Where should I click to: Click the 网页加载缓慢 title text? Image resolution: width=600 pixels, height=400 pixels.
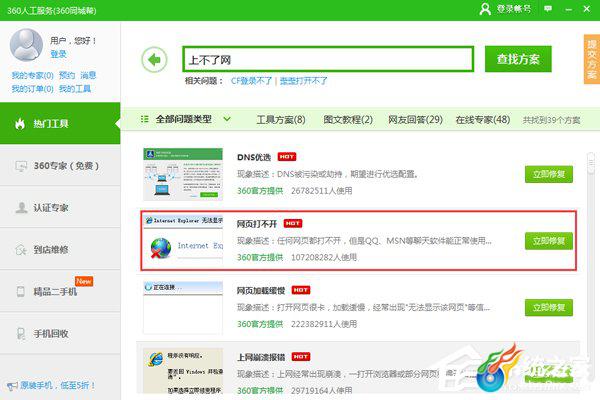point(261,291)
